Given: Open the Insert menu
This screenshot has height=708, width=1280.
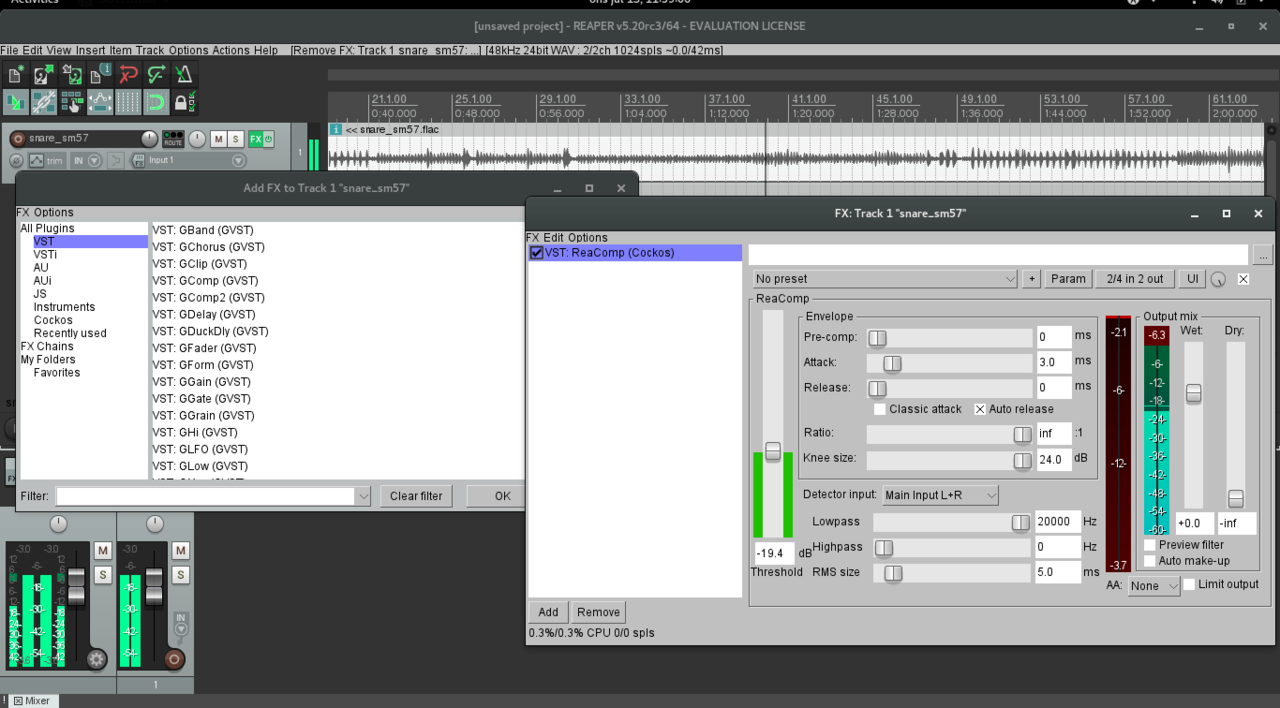Looking at the screenshot, I should click(90, 50).
